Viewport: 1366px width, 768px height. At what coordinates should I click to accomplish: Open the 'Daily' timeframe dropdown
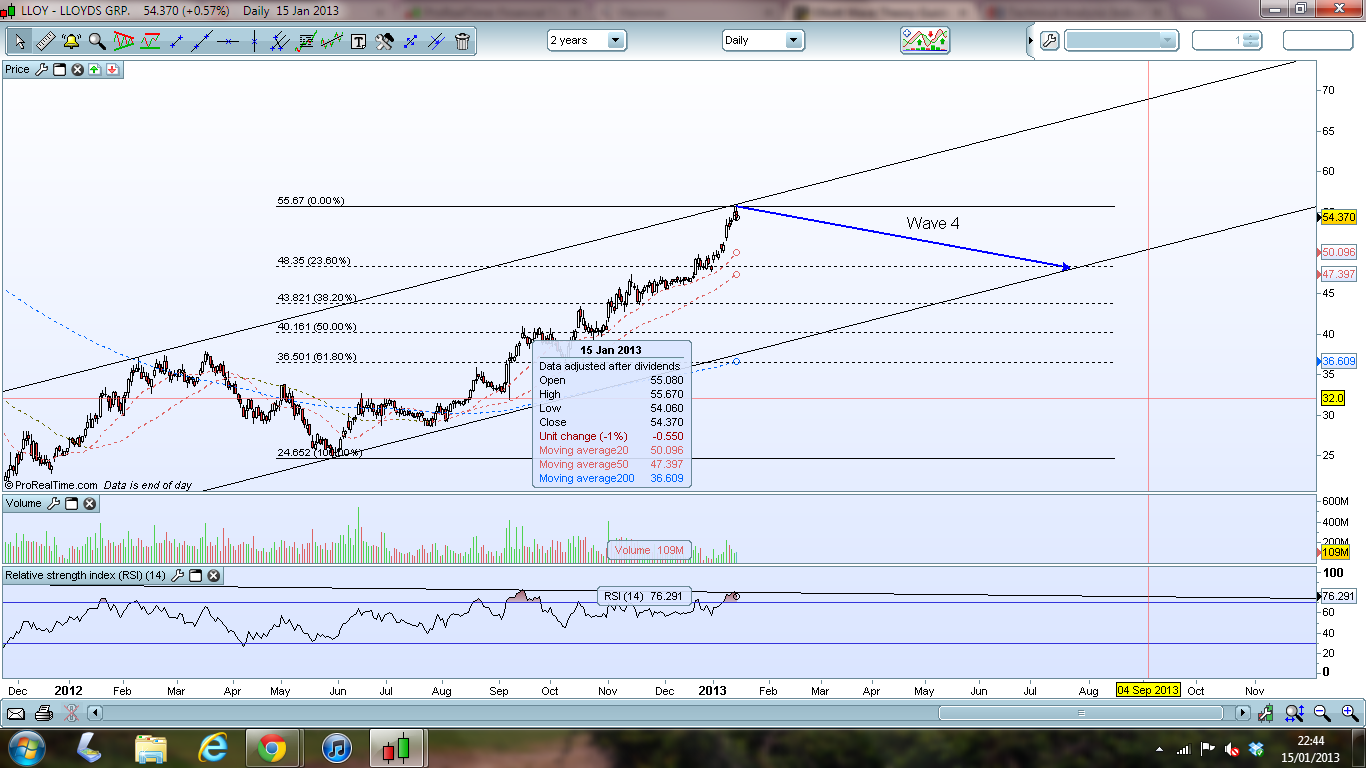[x=763, y=40]
